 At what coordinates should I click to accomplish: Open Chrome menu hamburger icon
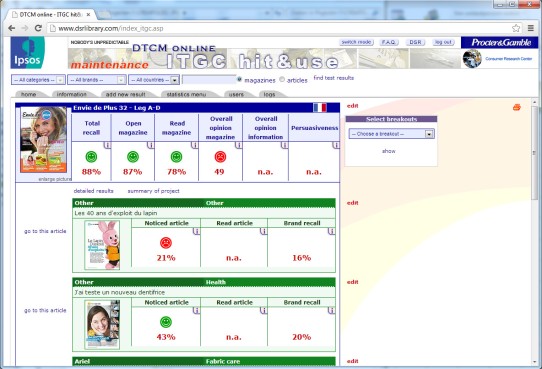[531, 28]
